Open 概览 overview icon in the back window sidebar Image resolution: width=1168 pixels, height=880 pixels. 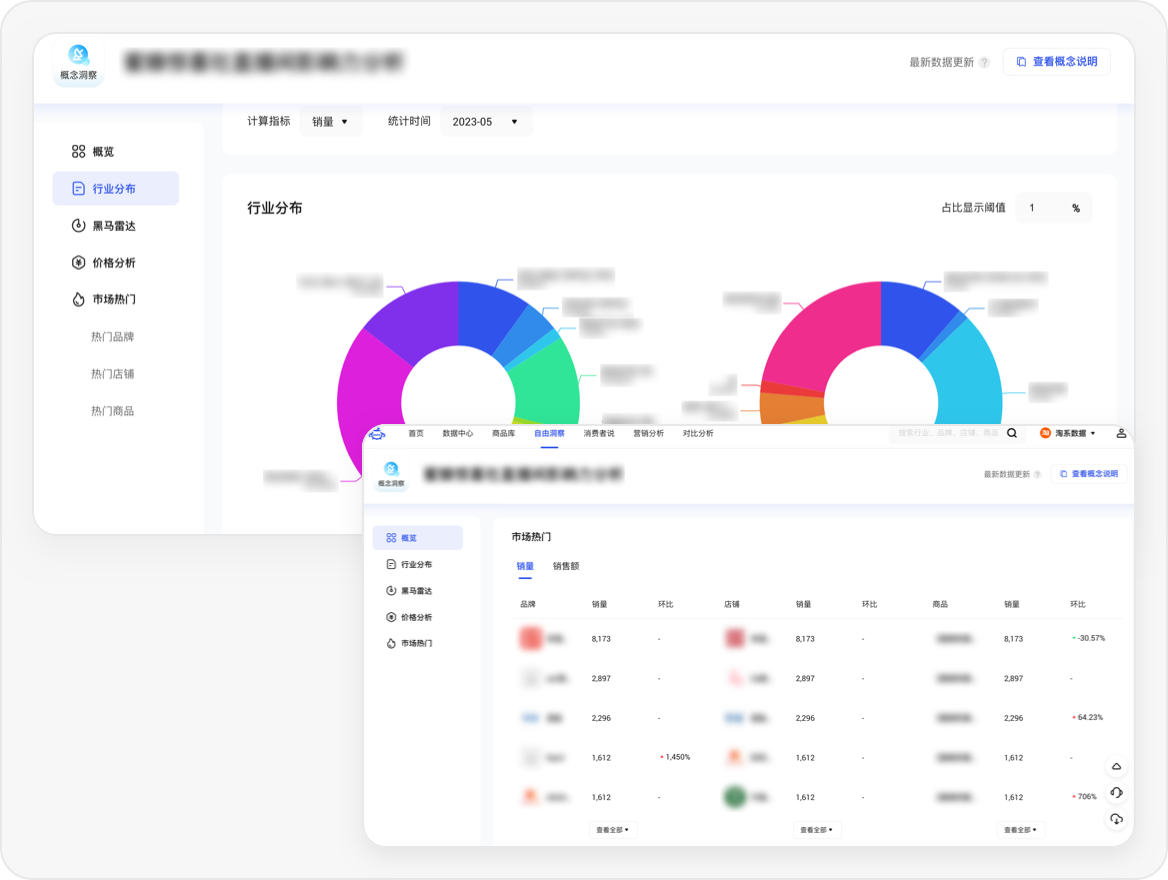point(78,152)
